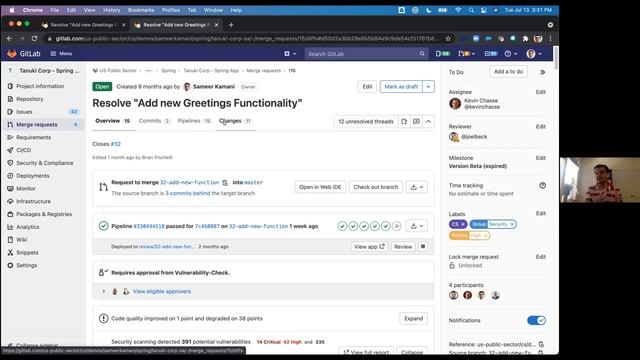Open Settings in sidebar
This screenshot has width=640, height=360.
click(27, 265)
